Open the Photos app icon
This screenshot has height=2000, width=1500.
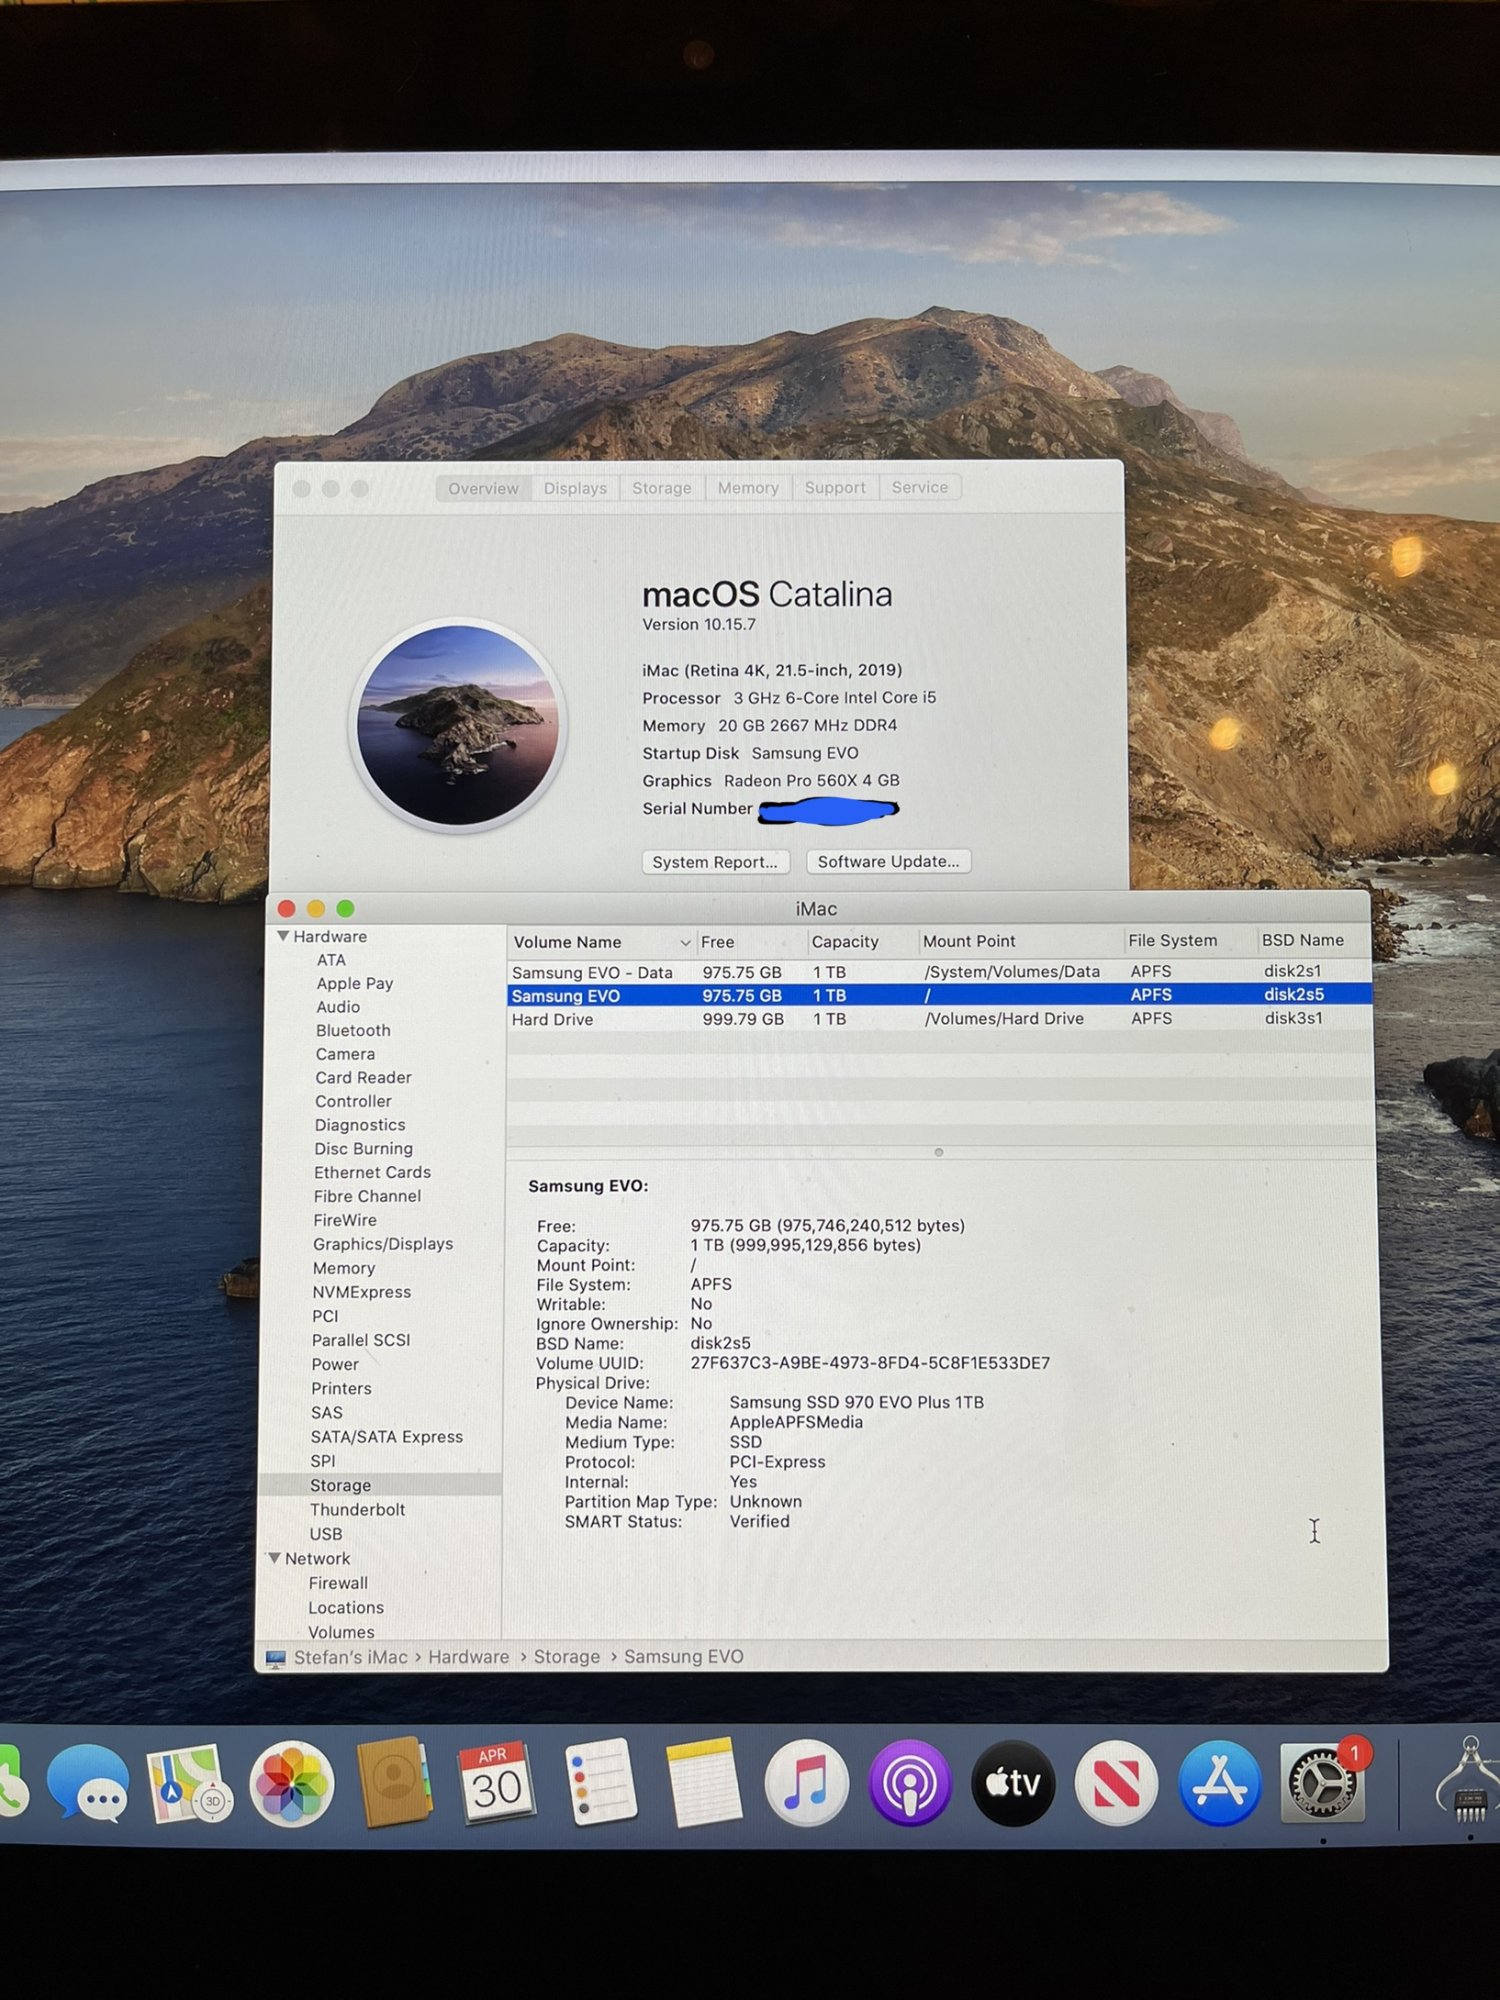[291, 1785]
